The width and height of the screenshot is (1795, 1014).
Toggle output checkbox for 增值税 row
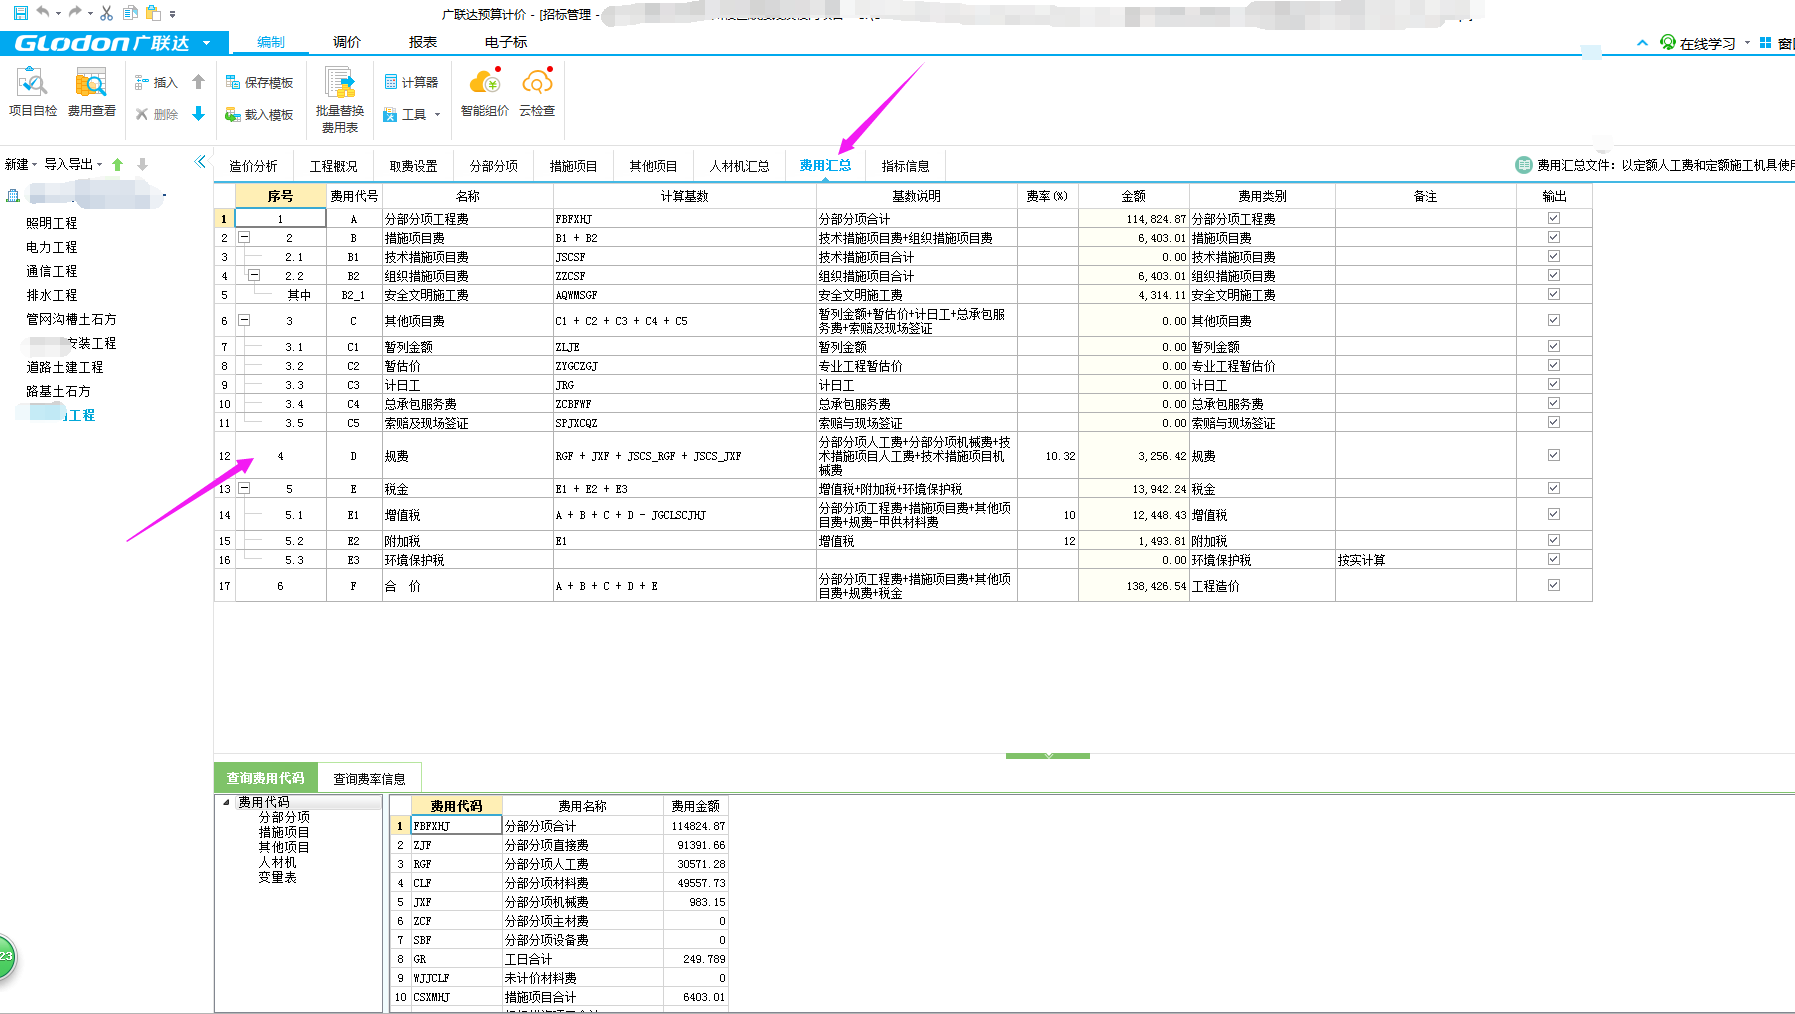coord(1553,514)
